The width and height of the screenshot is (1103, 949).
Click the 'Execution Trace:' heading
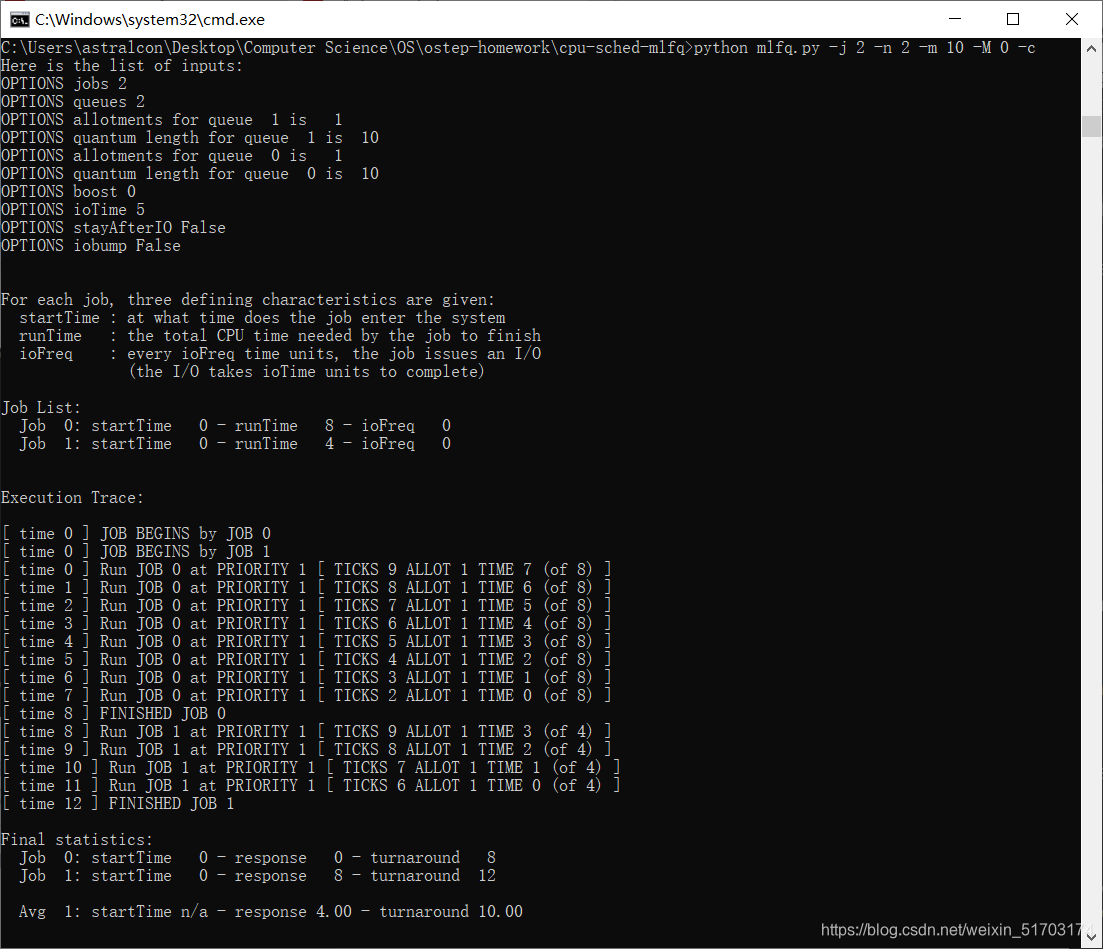[72, 498]
